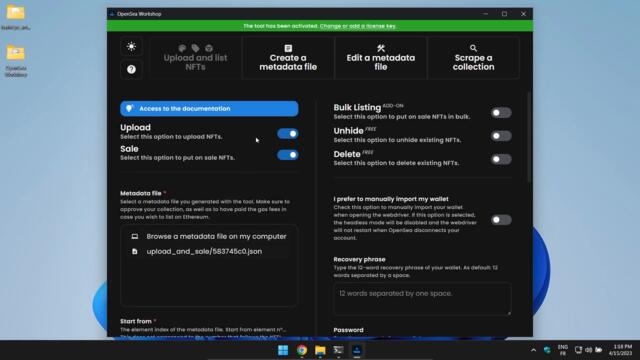
Task: Browse a metadata file on my computer
Action: click(x=209, y=236)
